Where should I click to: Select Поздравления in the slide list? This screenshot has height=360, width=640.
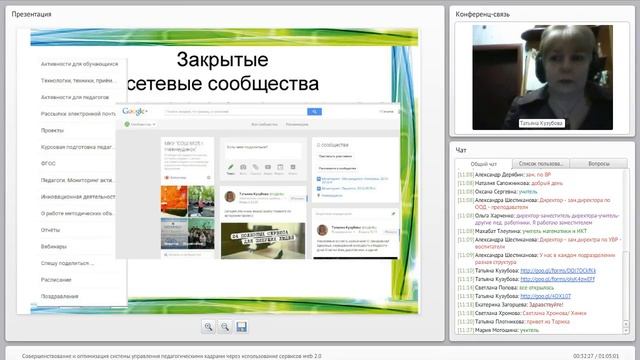click(x=60, y=296)
